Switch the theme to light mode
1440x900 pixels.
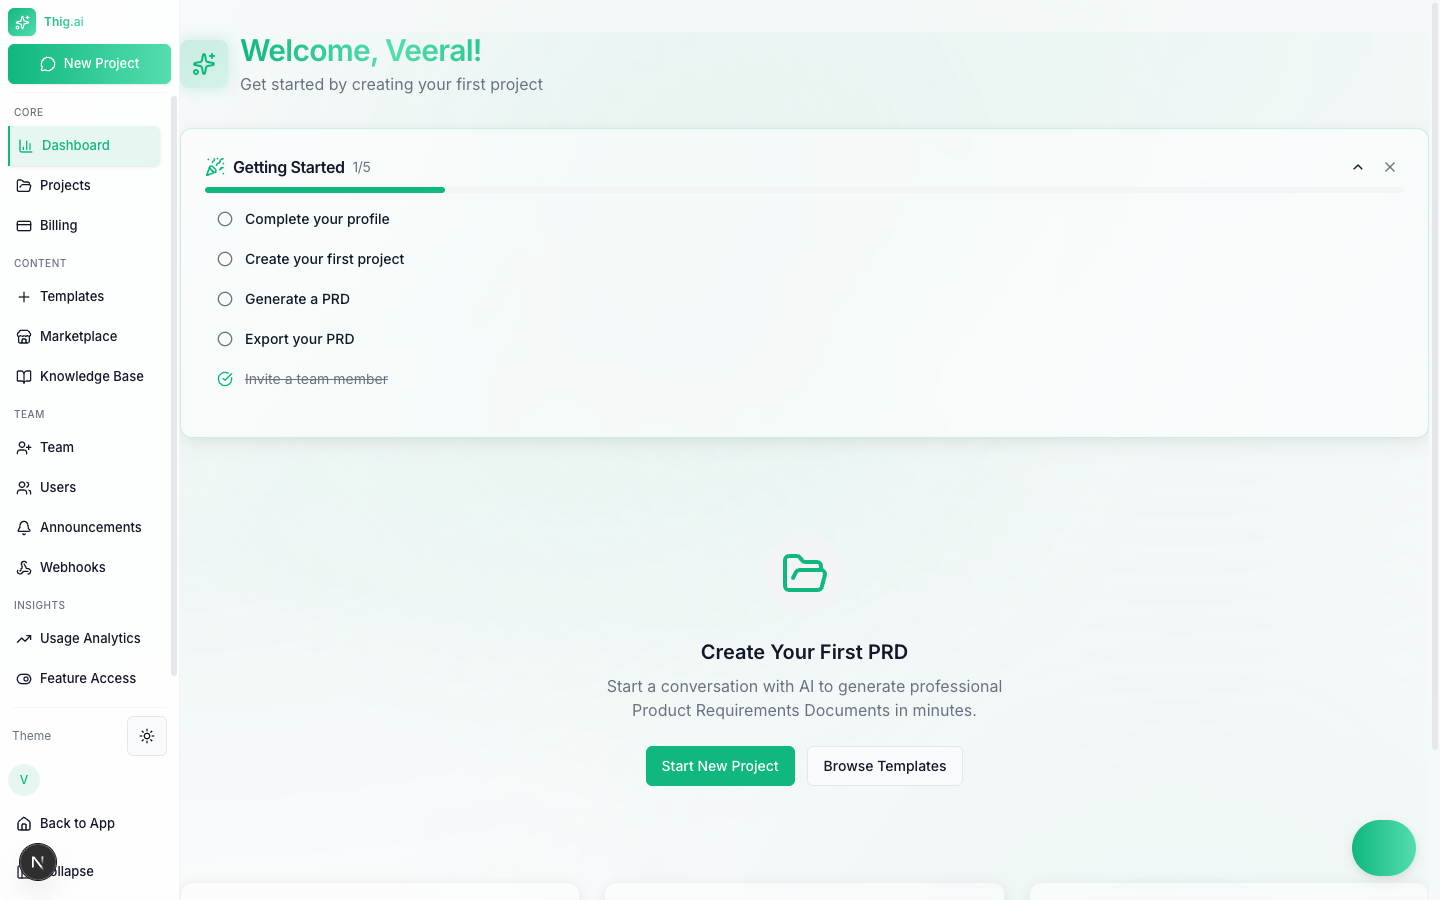point(146,736)
